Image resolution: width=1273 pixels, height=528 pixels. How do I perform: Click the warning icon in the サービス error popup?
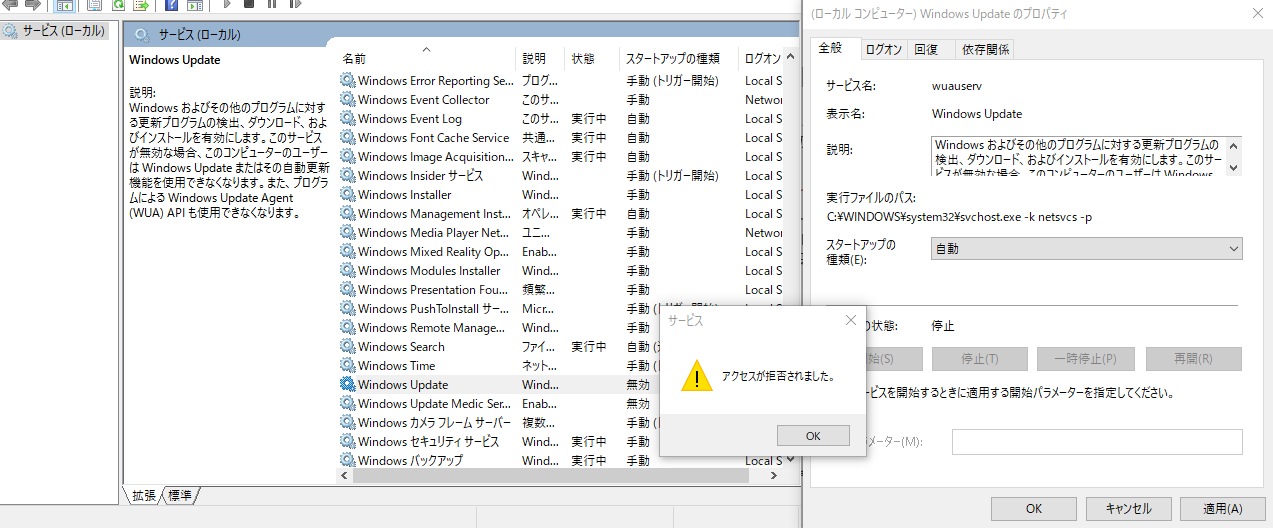[x=697, y=377]
